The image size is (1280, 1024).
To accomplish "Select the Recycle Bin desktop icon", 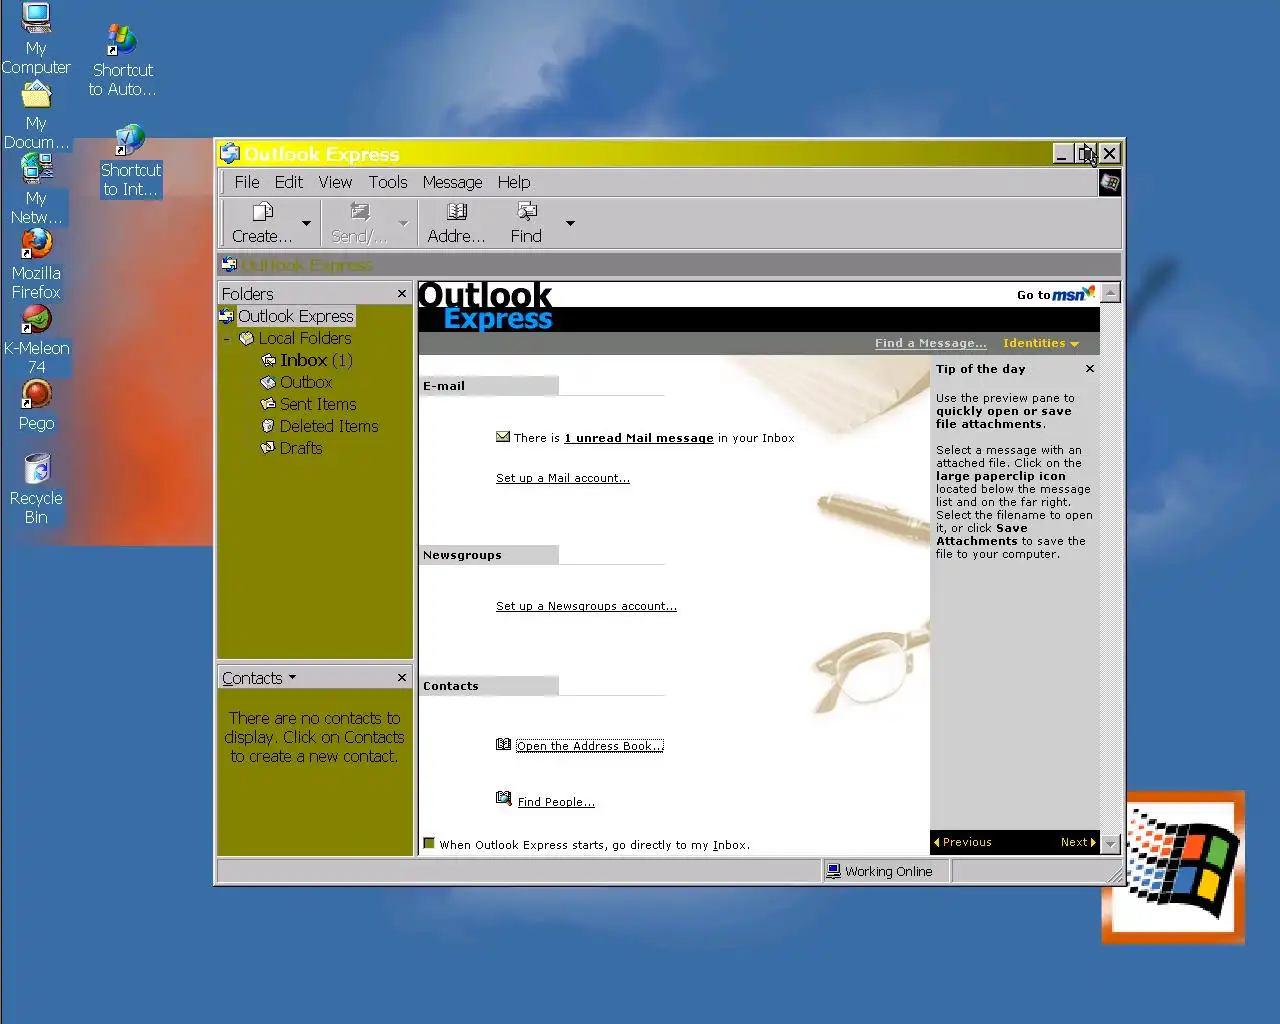I will (x=36, y=490).
